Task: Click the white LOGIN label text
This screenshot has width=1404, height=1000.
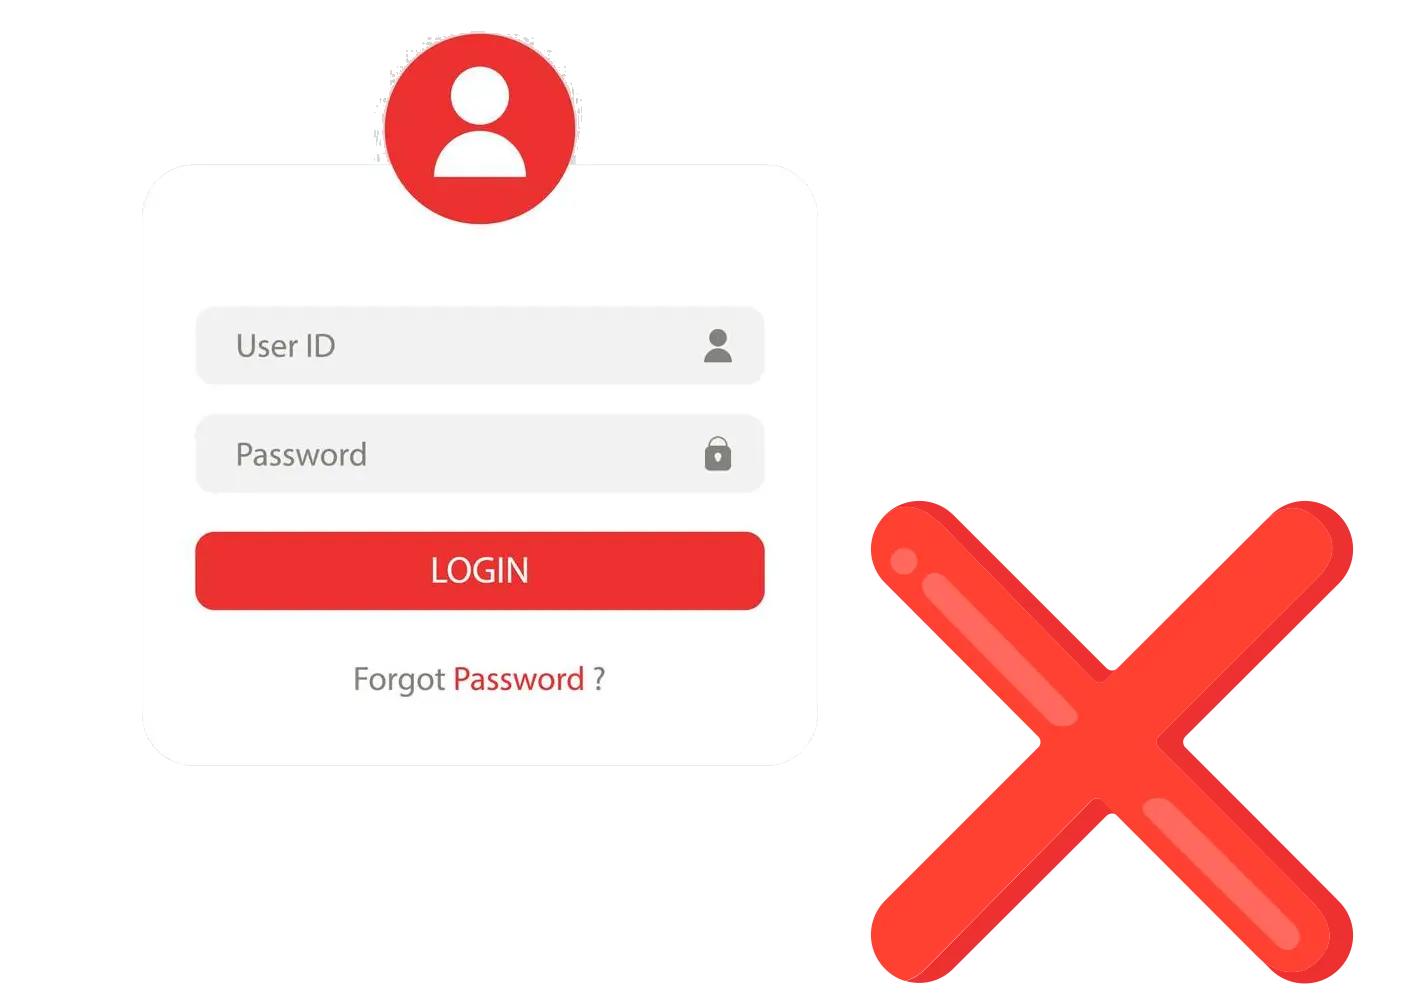Action: click(480, 571)
